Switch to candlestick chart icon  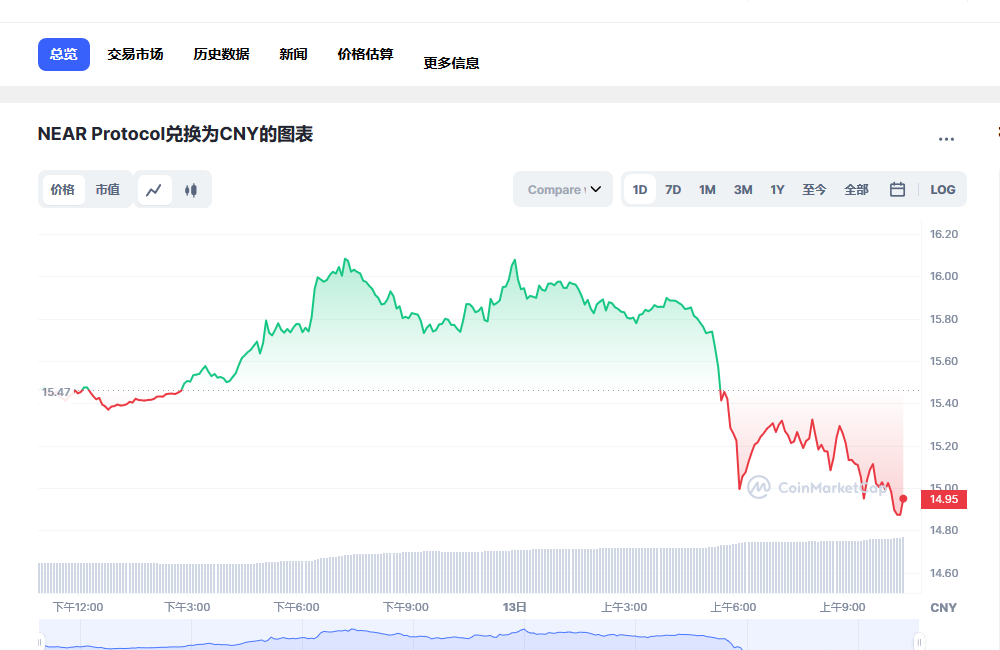(191, 189)
